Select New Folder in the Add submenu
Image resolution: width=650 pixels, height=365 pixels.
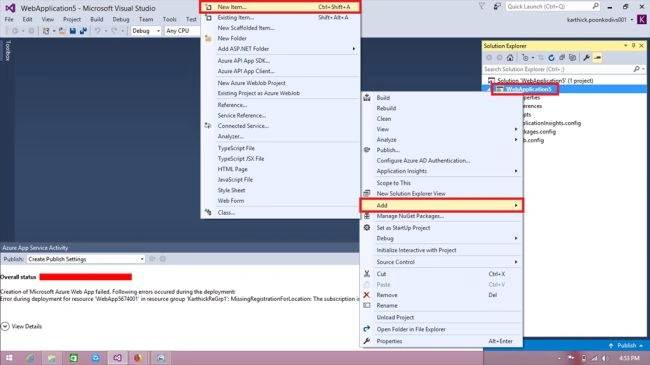pyautogui.click(x=280, y=38)
